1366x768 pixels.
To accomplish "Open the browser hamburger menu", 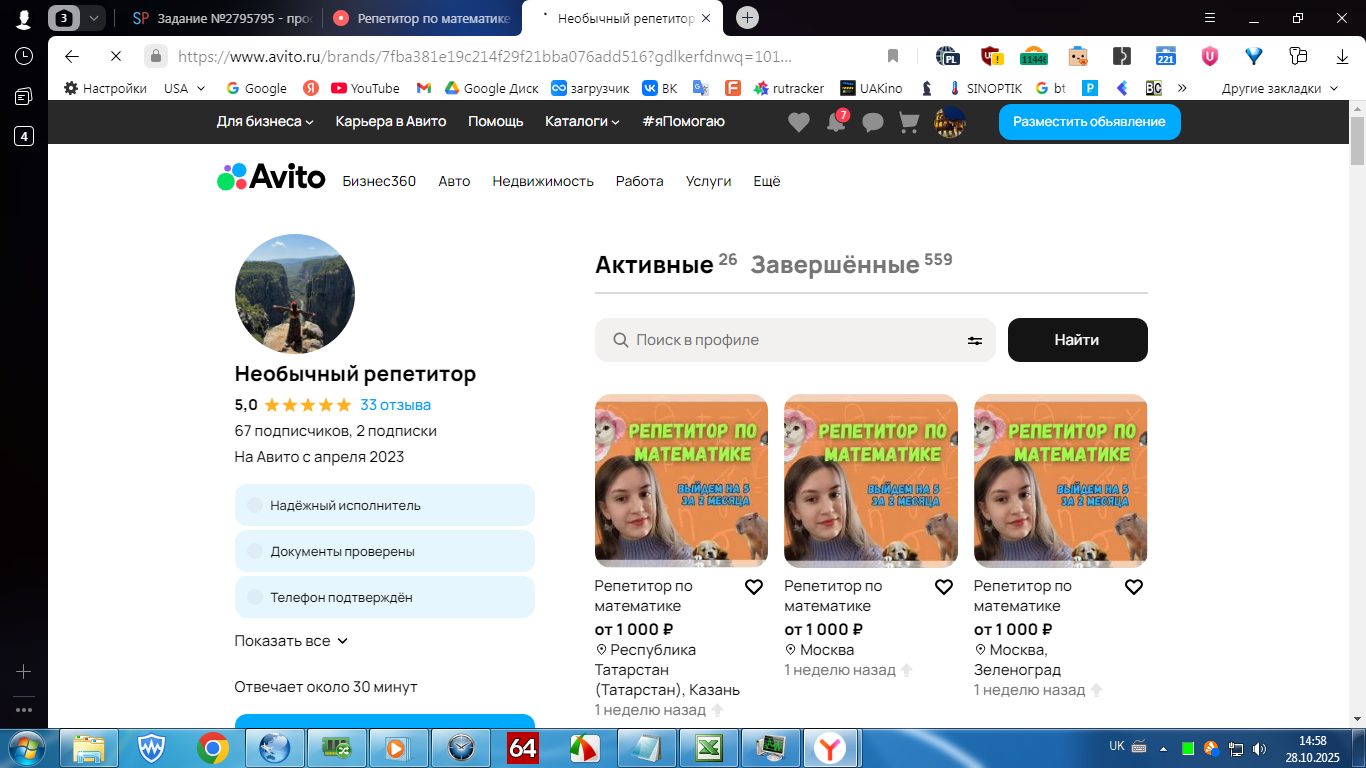I will point(1210,18).
